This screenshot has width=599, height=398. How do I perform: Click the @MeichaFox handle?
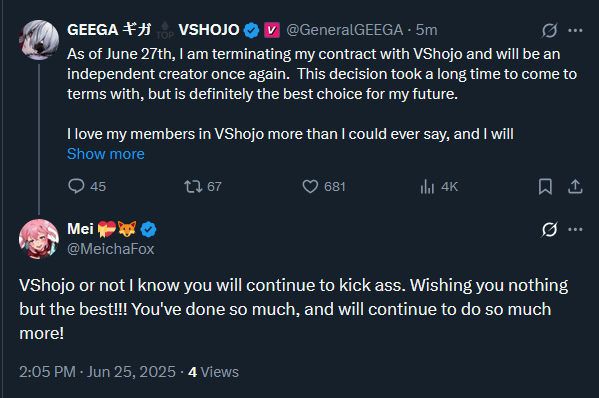[x=111, y=249]
